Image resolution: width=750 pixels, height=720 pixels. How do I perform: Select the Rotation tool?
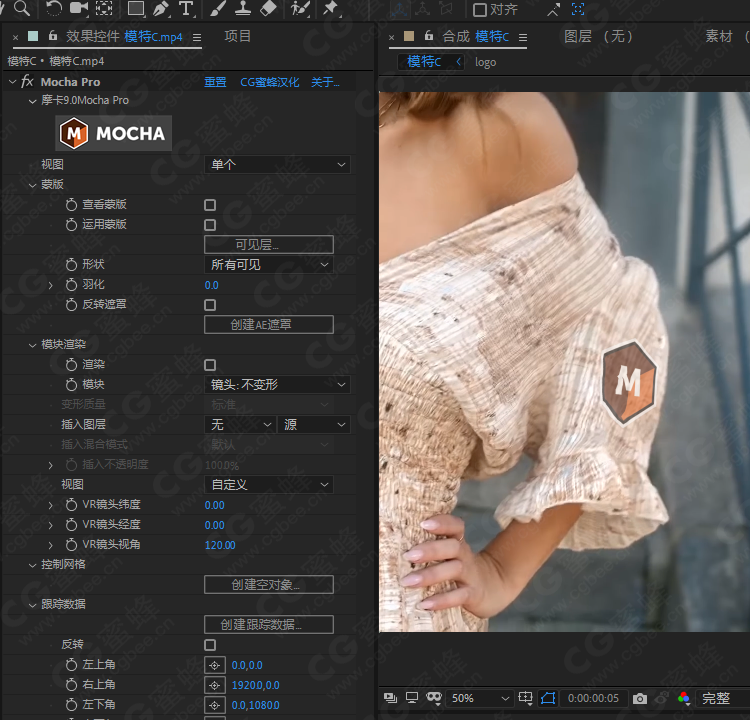tap(53, 8)
